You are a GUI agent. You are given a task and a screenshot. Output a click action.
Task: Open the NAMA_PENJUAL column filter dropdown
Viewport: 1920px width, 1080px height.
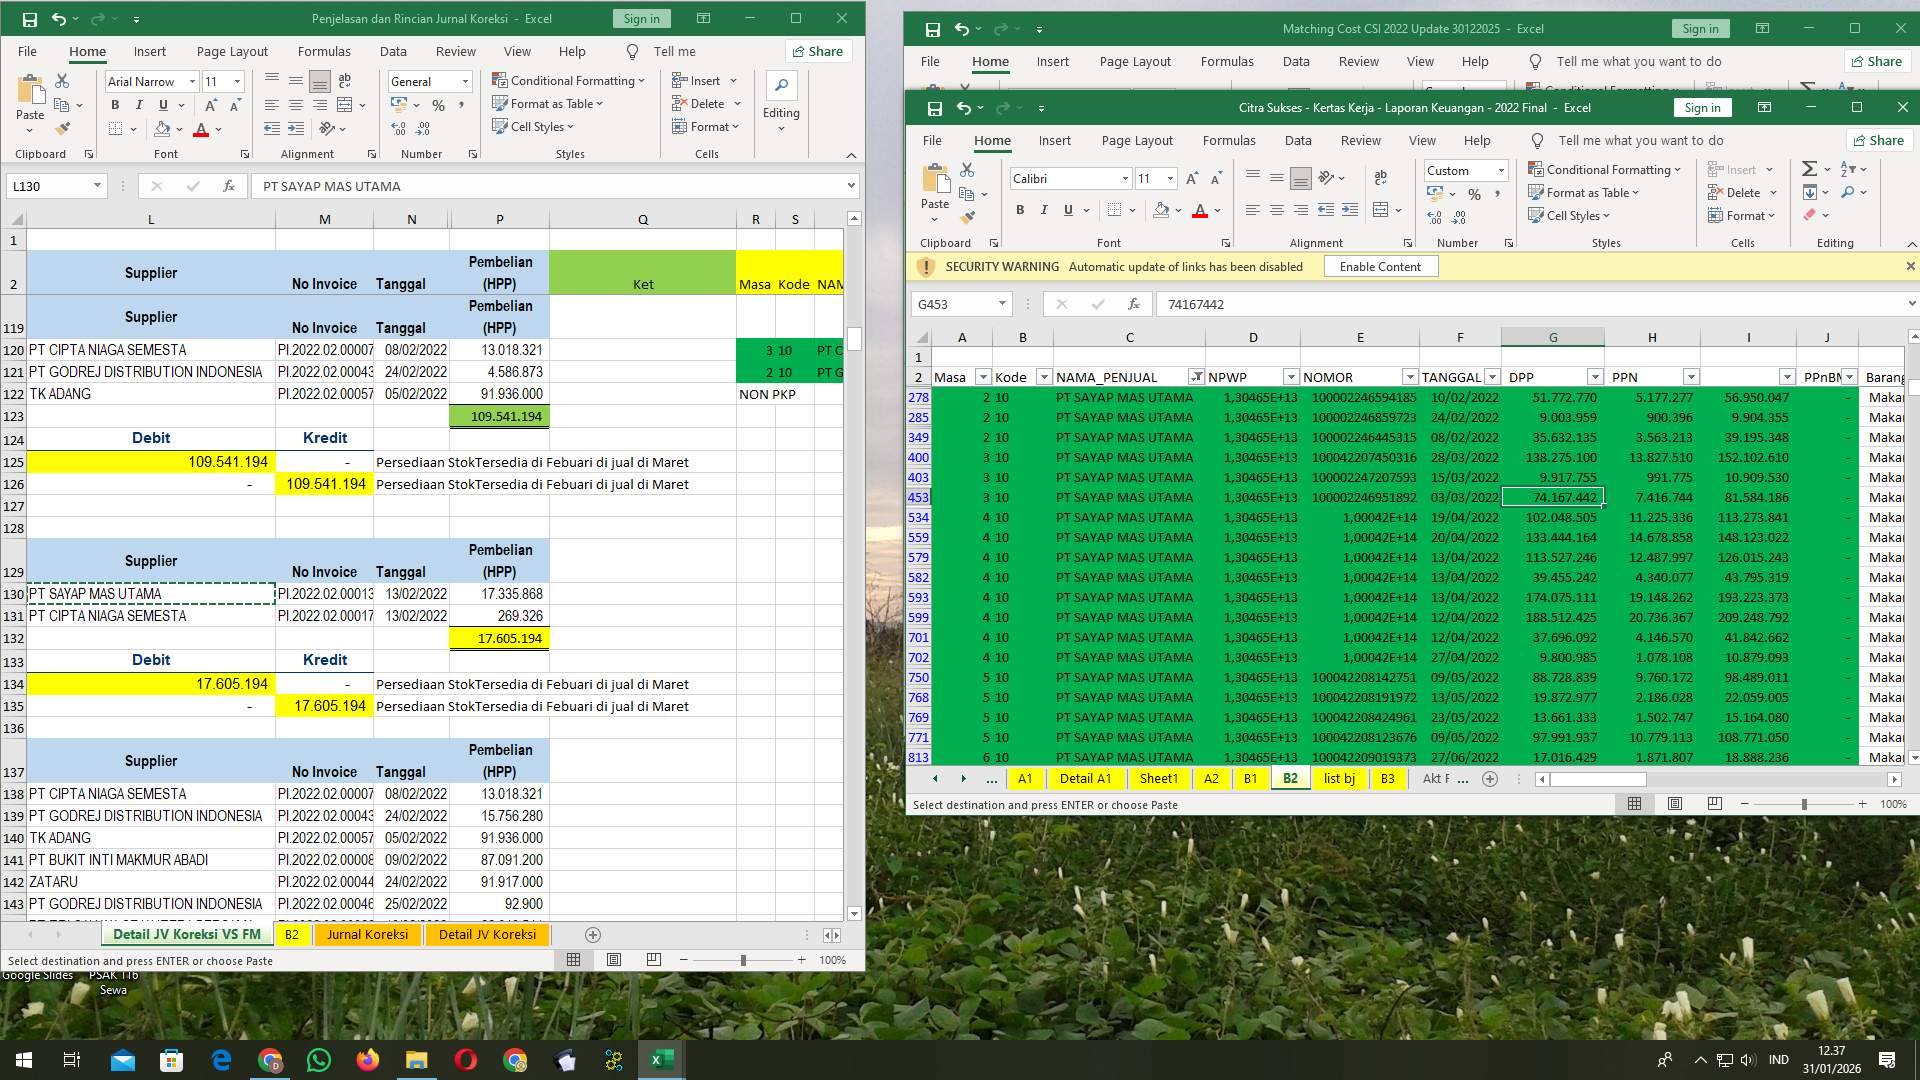(x=1197, y=377)
